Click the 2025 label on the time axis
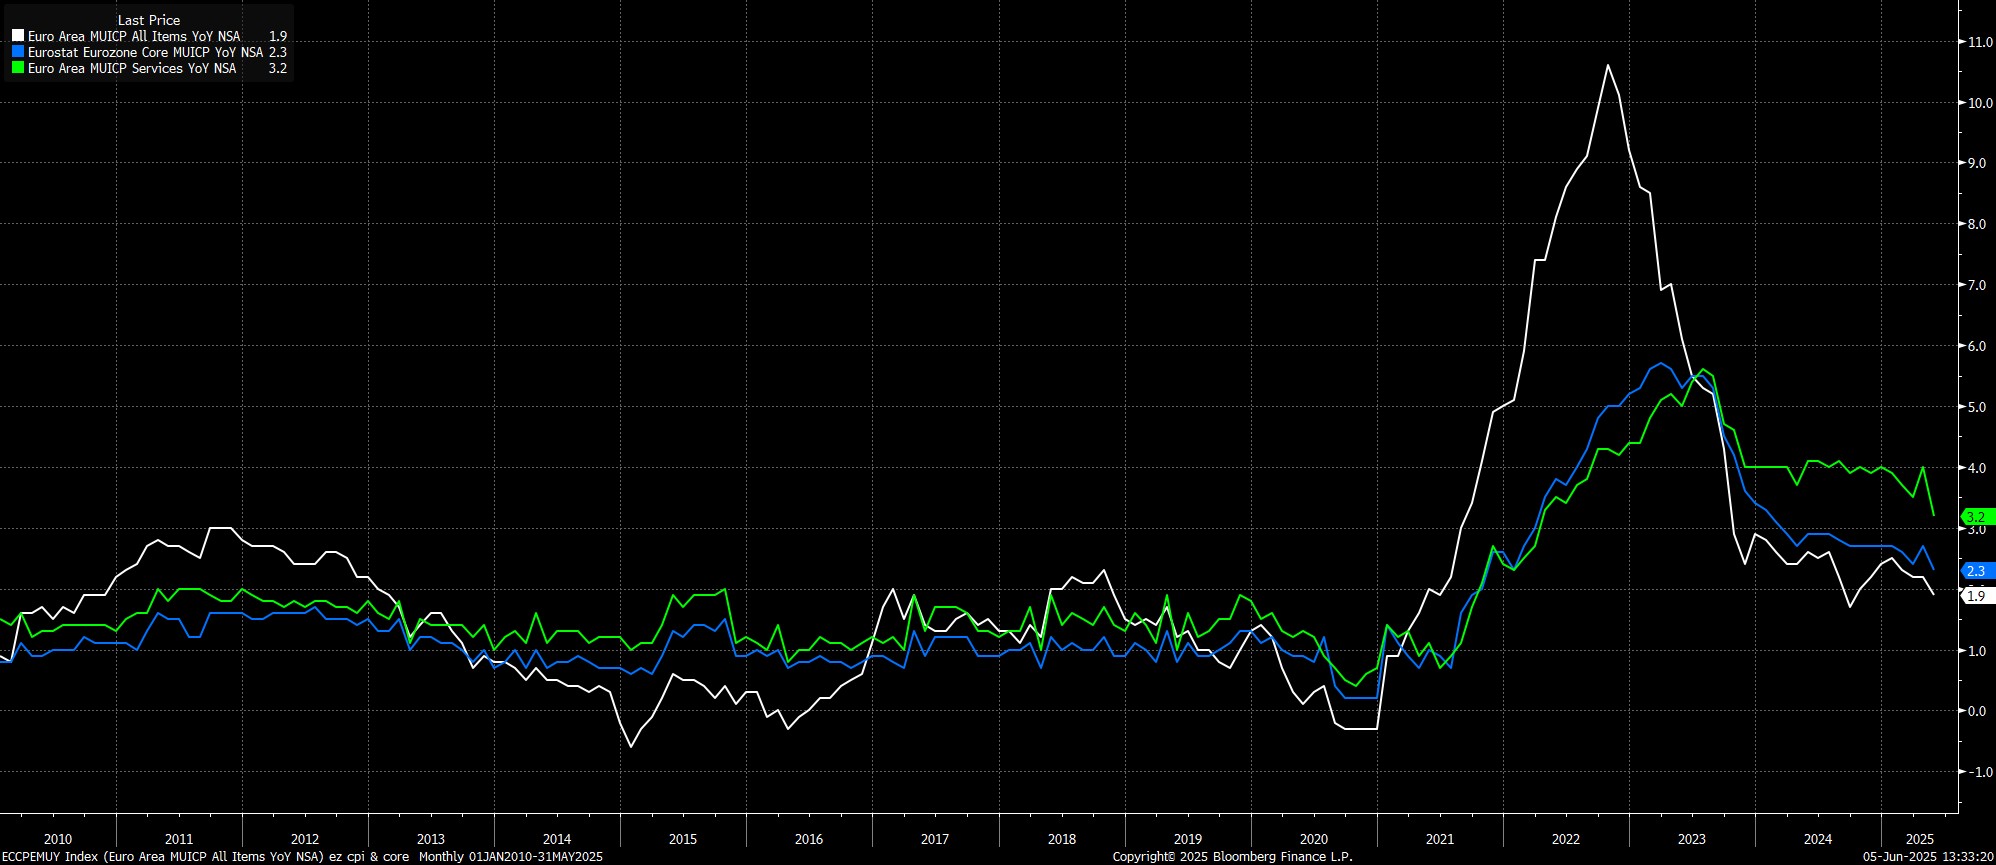 click(1918, 839)
